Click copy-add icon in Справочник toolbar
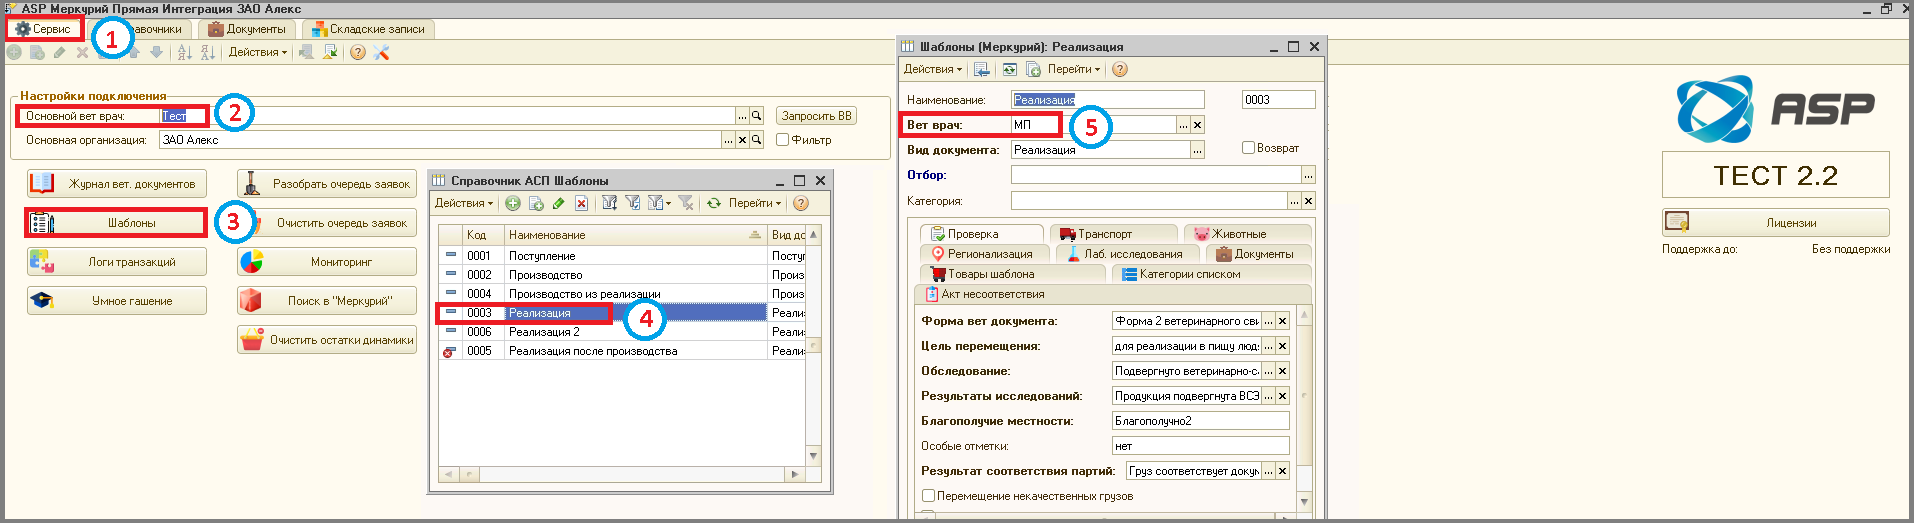Screen dimensions: 1914x523 tap(536, 203)
